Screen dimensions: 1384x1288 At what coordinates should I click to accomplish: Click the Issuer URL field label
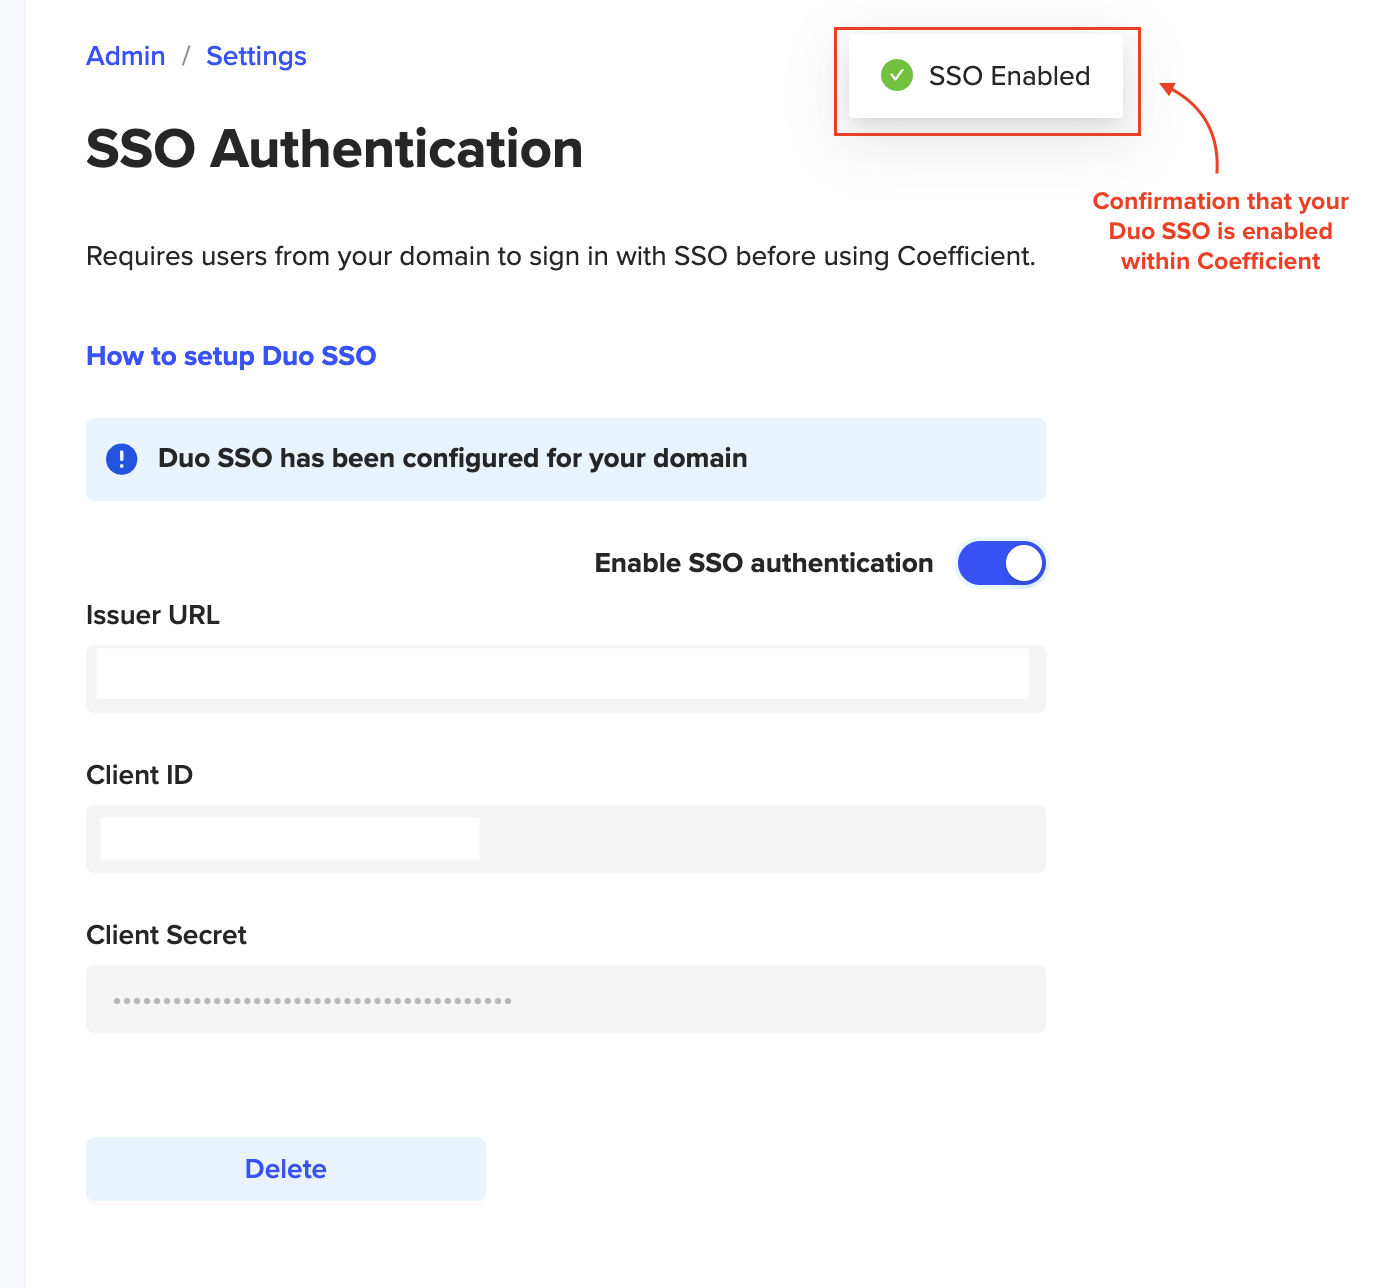click(153, 615)
